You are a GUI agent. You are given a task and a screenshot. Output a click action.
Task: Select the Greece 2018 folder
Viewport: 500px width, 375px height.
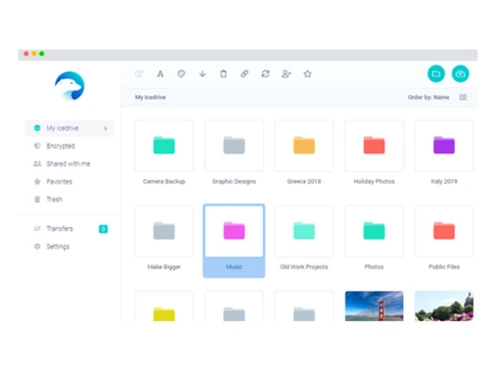click(304, 146)
